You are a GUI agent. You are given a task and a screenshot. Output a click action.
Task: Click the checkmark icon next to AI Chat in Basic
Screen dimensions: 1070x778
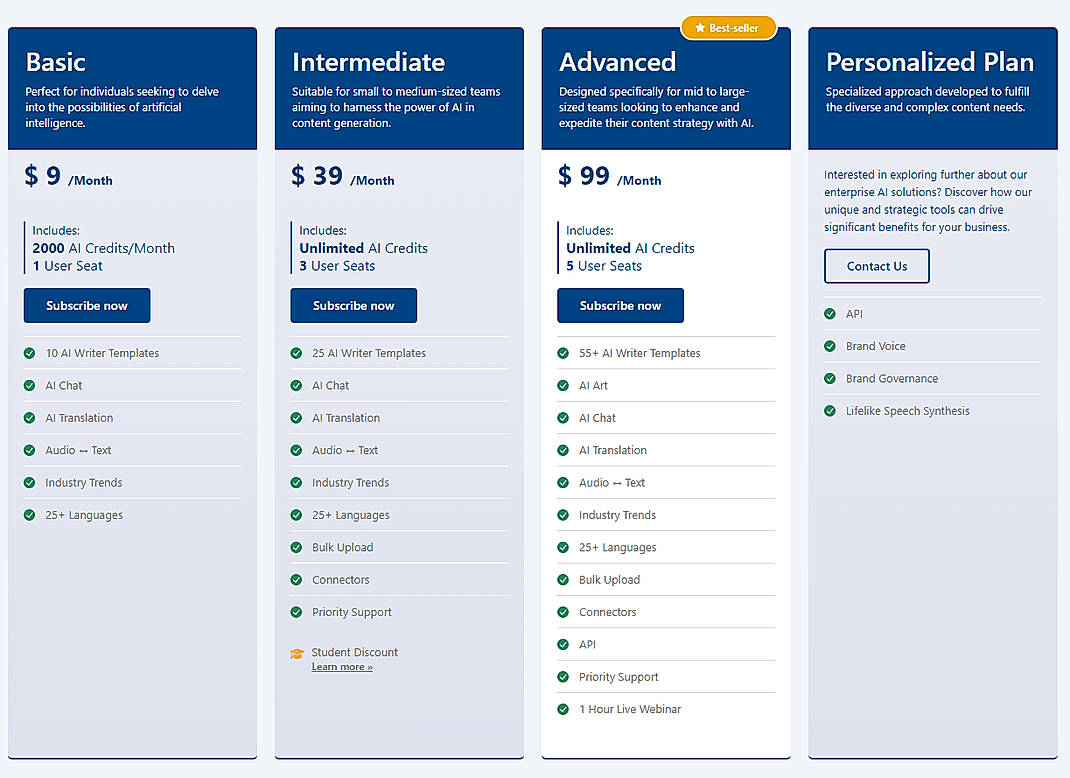[x=30, y=385]
